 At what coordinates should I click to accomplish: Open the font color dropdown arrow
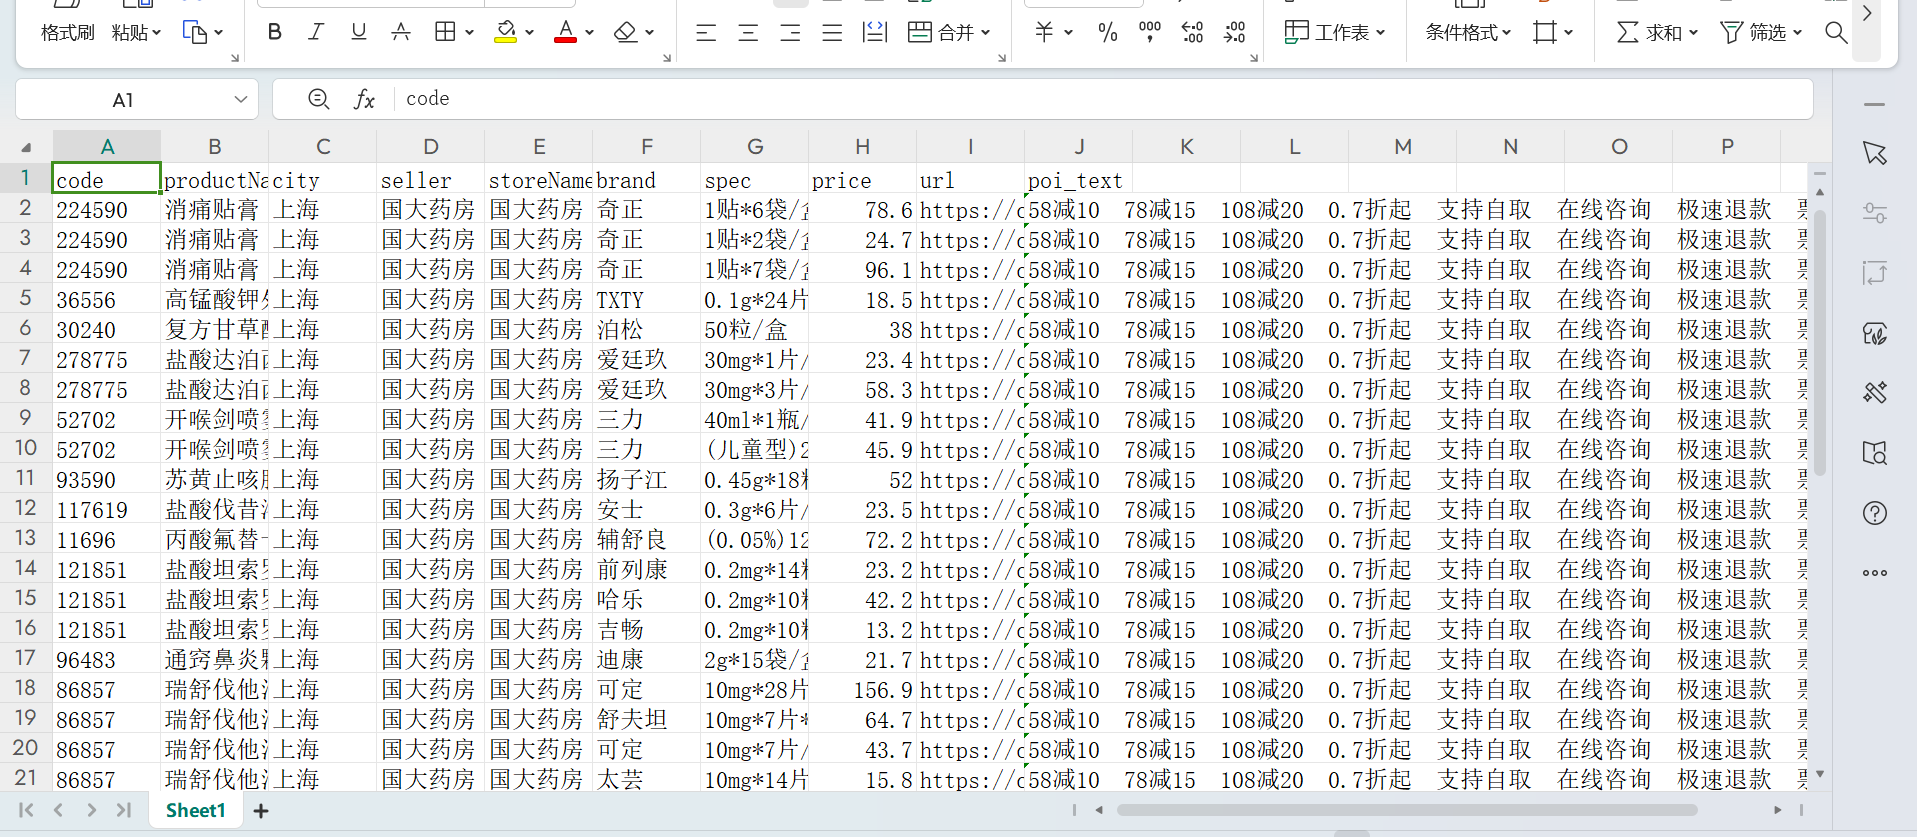(x=589, y=33)
